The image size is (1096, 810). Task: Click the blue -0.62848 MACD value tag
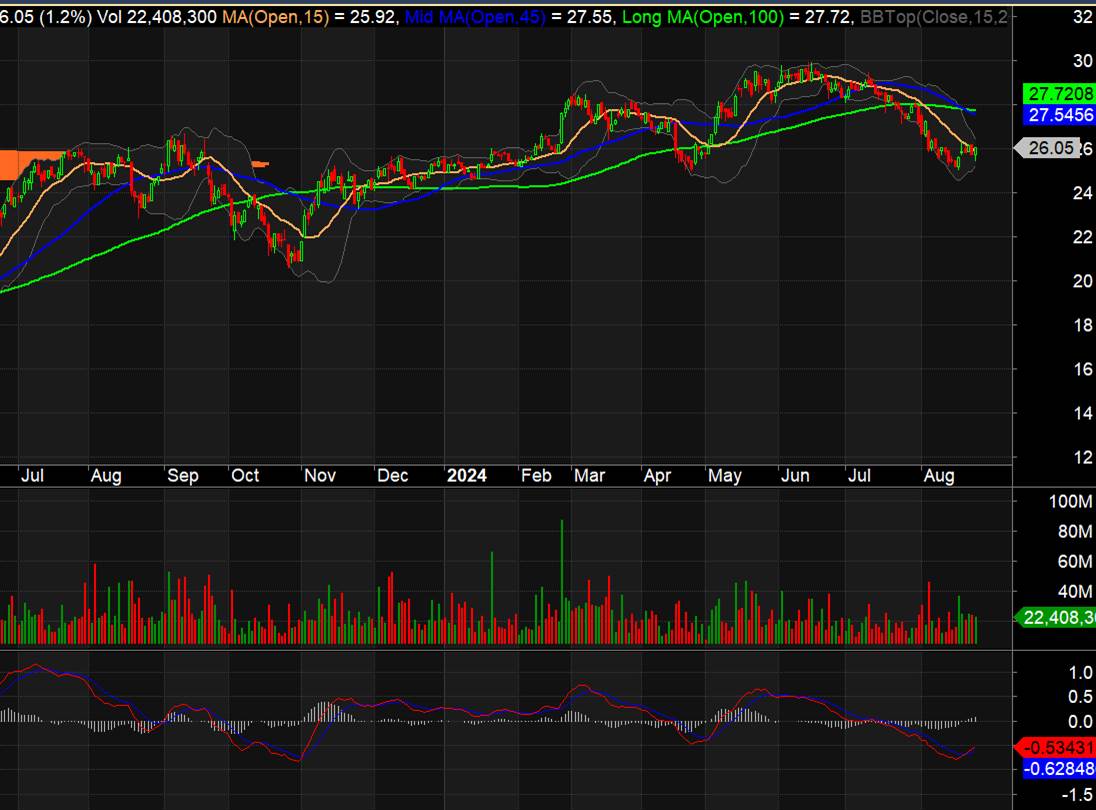tap(1058, 768)
